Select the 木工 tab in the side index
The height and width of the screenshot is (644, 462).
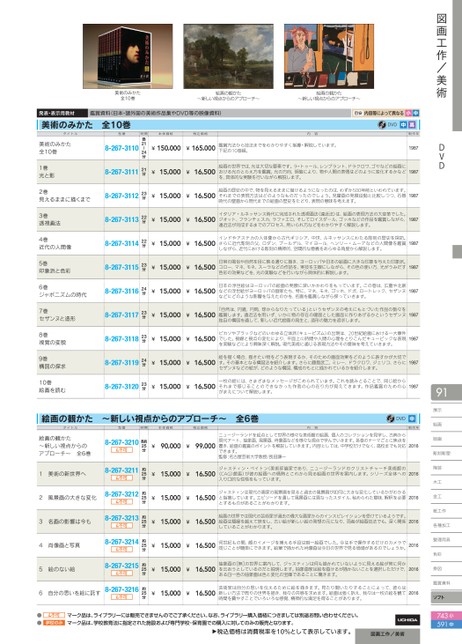(446, 482)
